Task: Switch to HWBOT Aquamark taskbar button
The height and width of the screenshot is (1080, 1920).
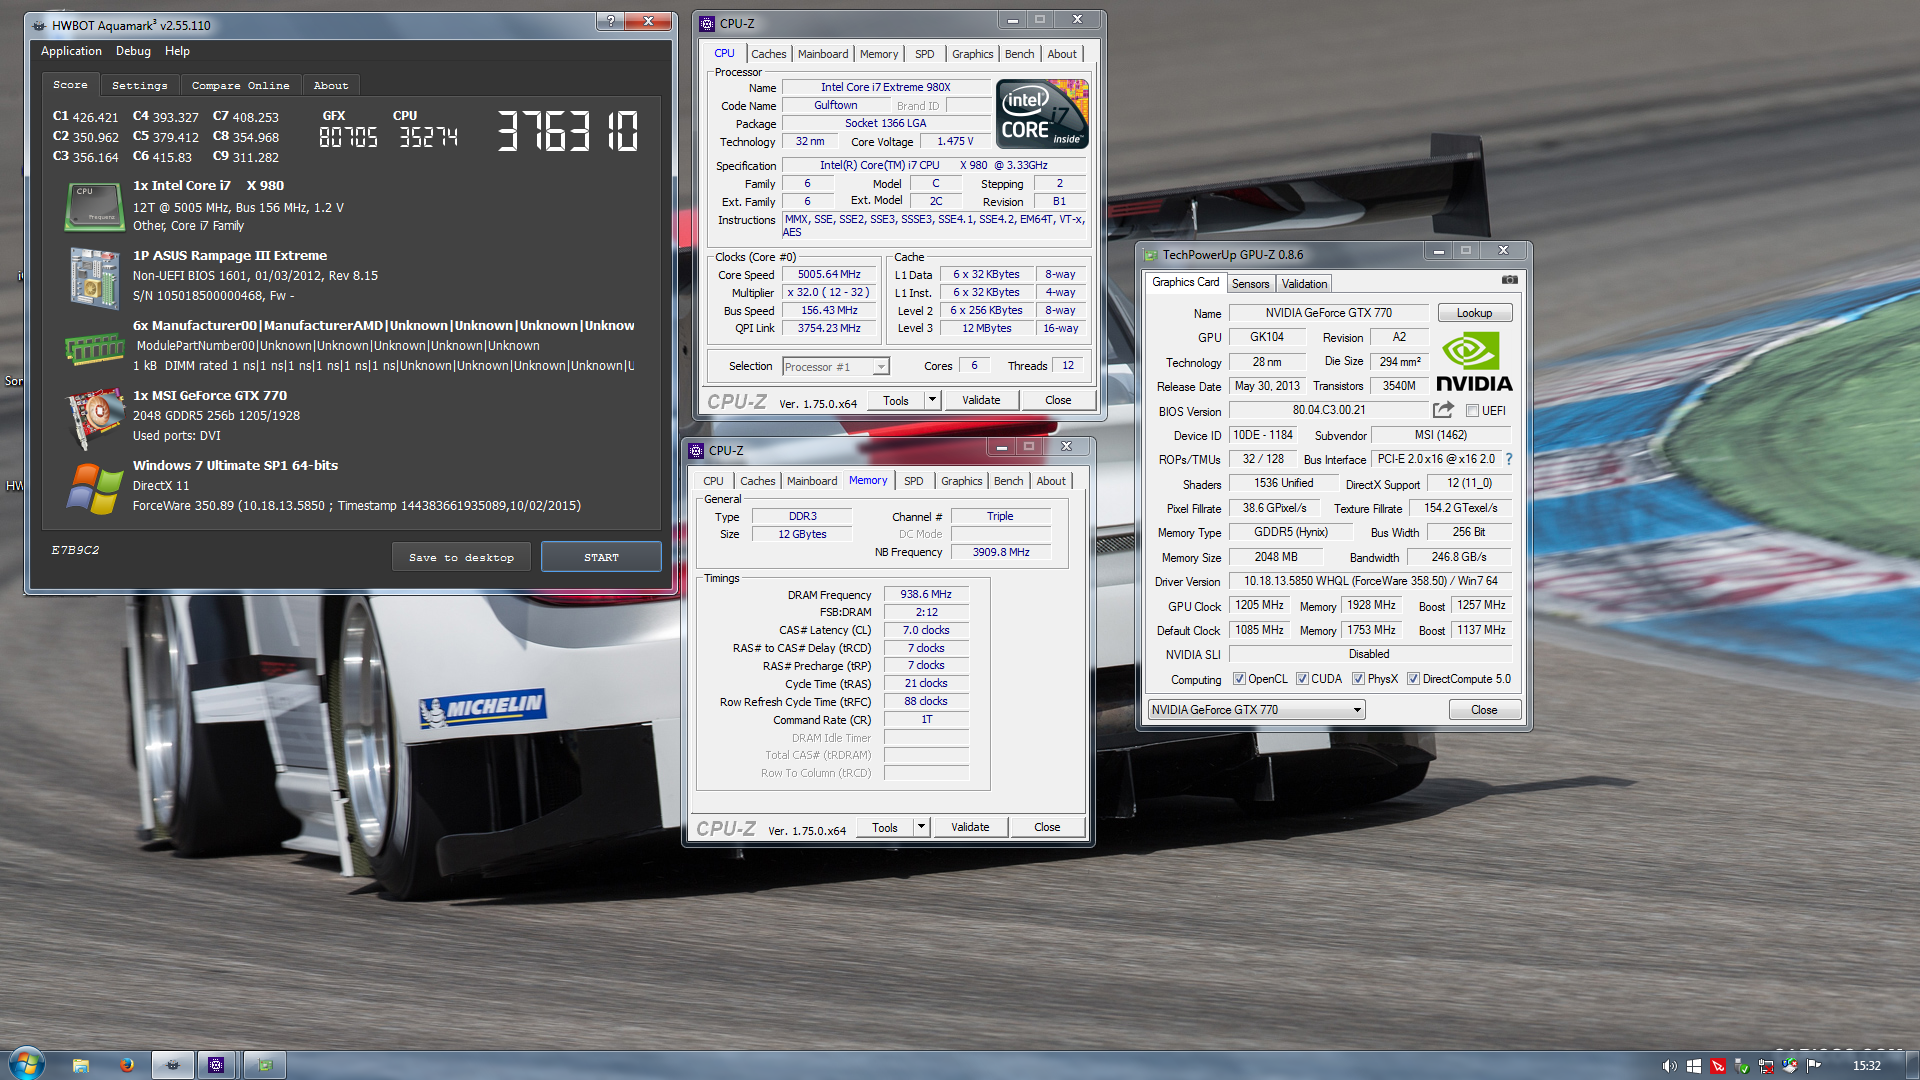Action: 172,1065
